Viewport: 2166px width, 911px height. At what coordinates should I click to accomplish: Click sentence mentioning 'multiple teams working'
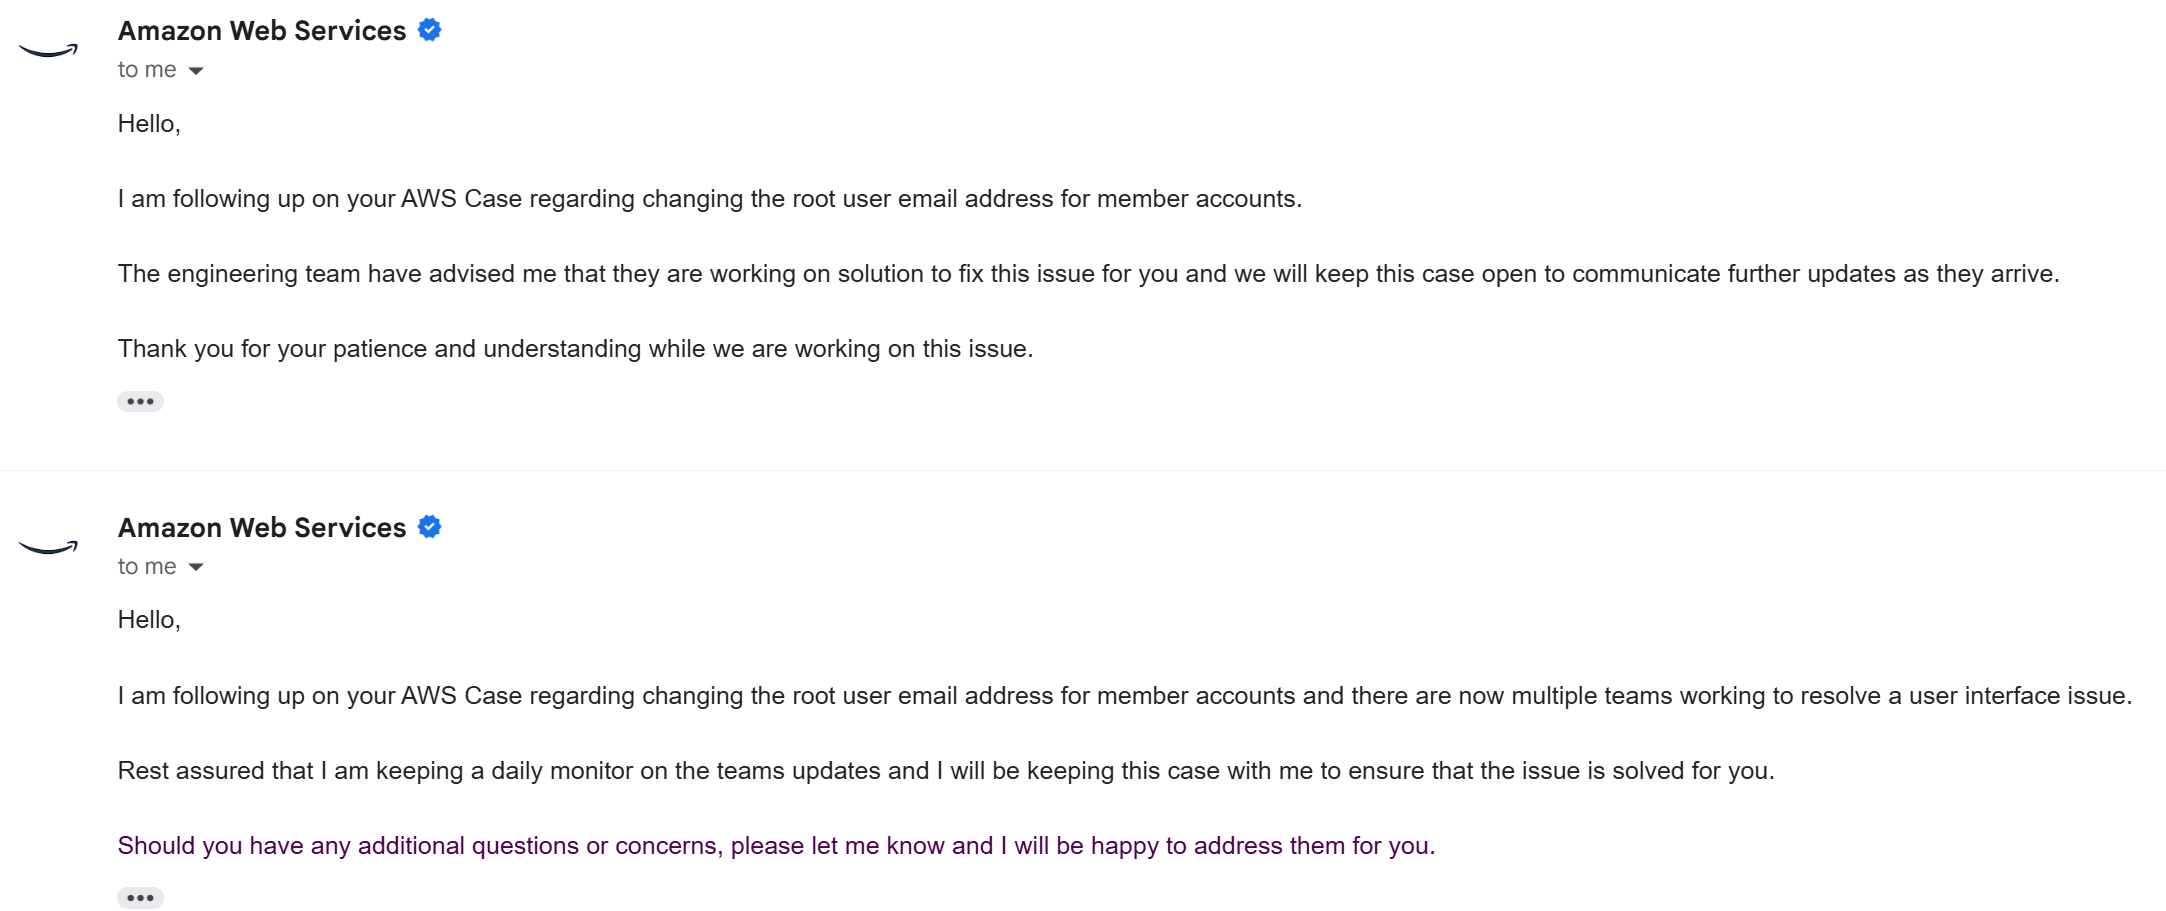coord(1124,696)
